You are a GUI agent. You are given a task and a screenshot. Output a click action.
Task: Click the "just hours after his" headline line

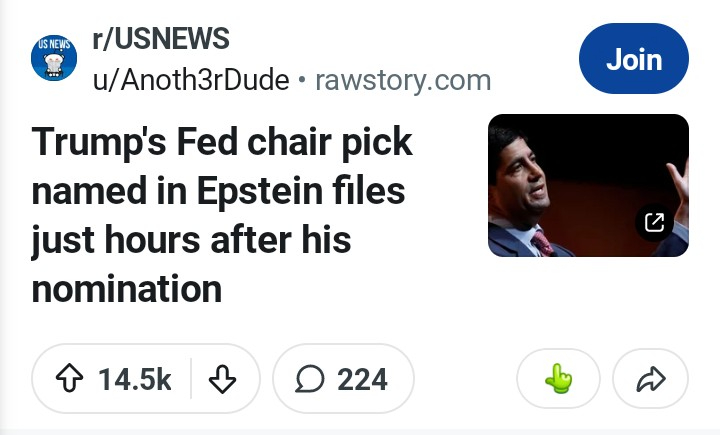click(x=191, y=240)
